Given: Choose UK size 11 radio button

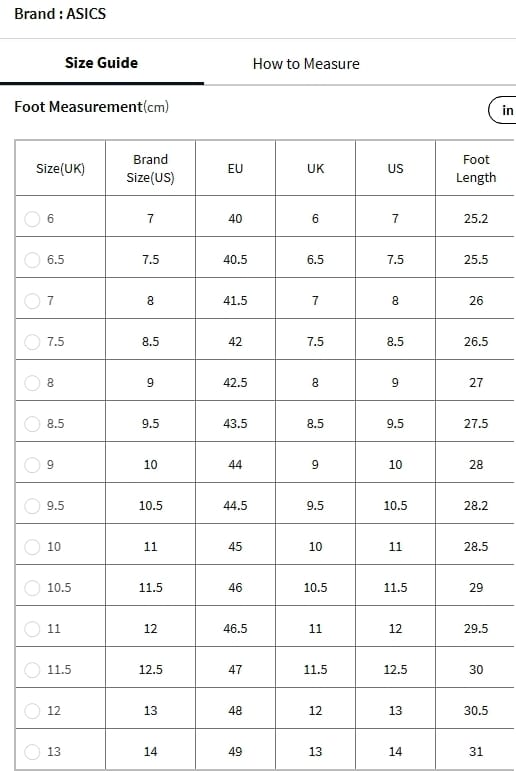Looking at the screenshot, I should pyautogui.click(x=32, y=628).
